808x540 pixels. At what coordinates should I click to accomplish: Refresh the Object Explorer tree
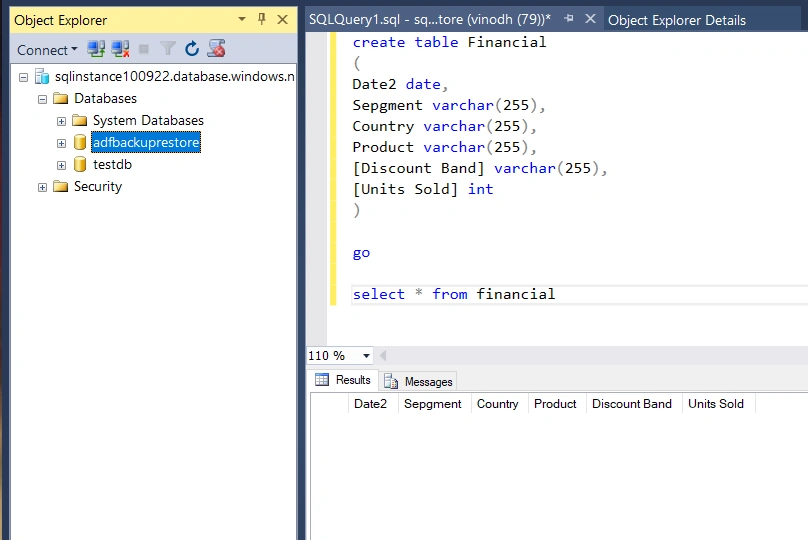click(192, 49)
